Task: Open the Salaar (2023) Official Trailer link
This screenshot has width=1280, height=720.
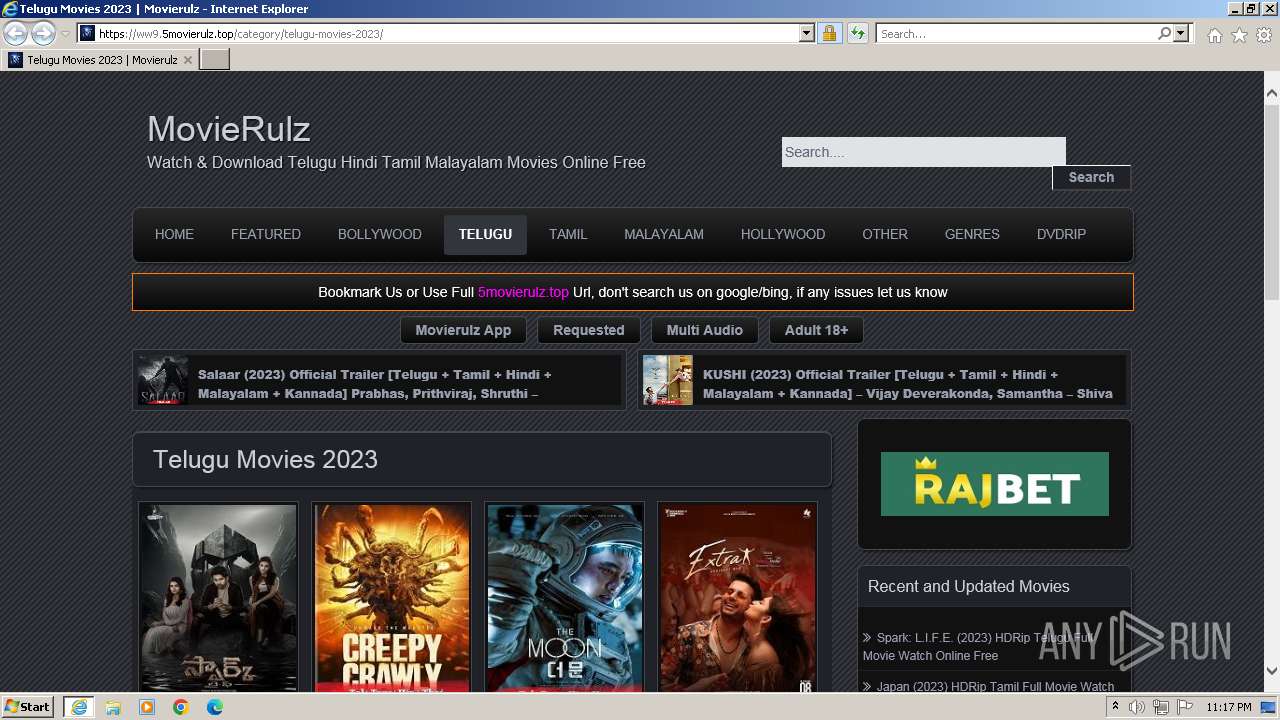Action: tap(375, 384)
